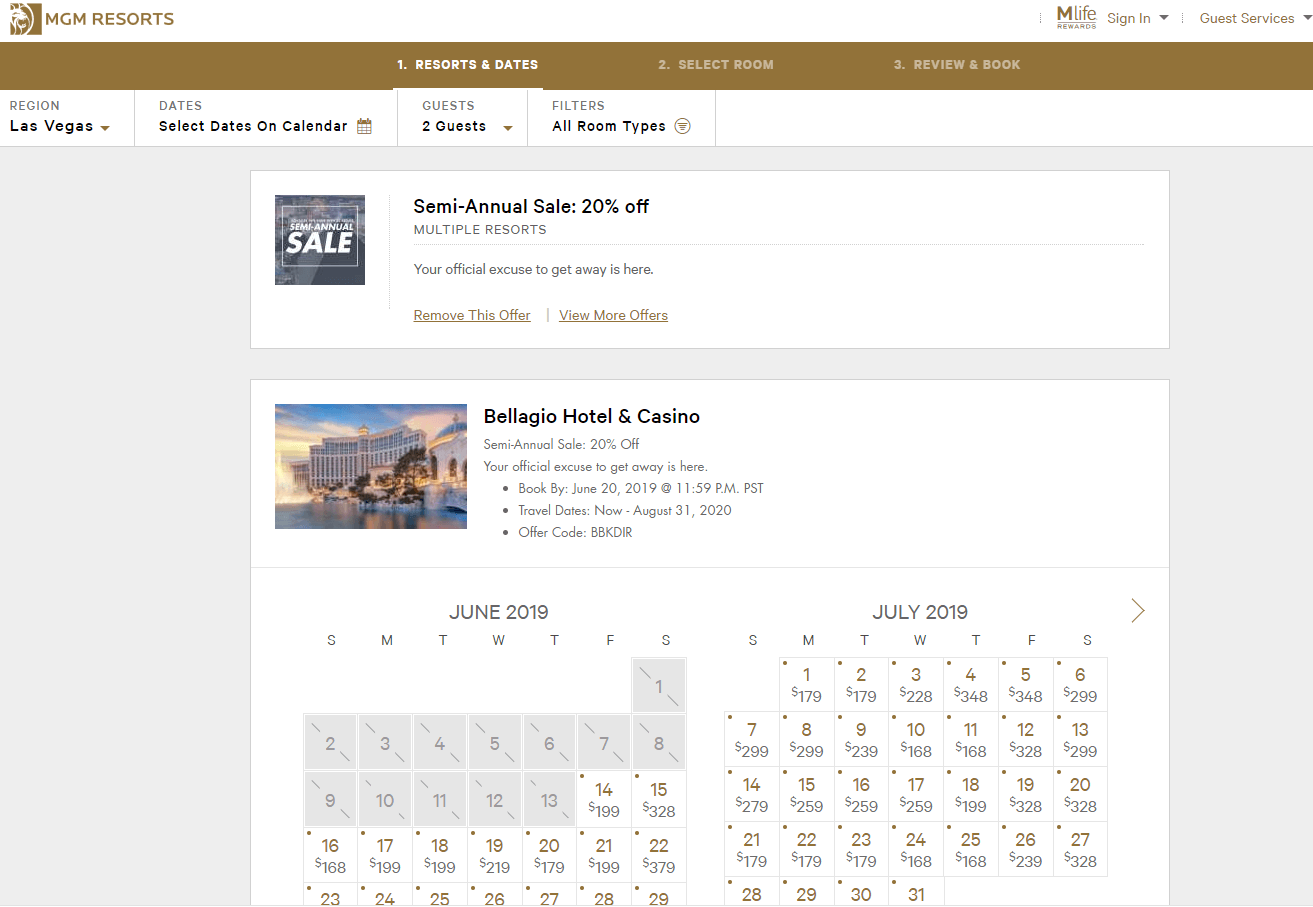Select July 23 at $179

(861, 849)
